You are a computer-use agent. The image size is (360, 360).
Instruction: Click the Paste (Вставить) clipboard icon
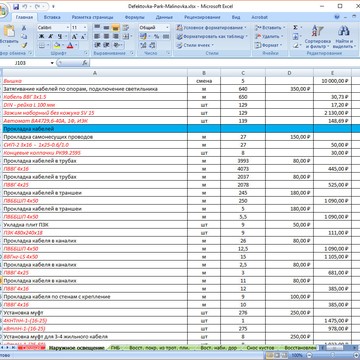point(9,32)
